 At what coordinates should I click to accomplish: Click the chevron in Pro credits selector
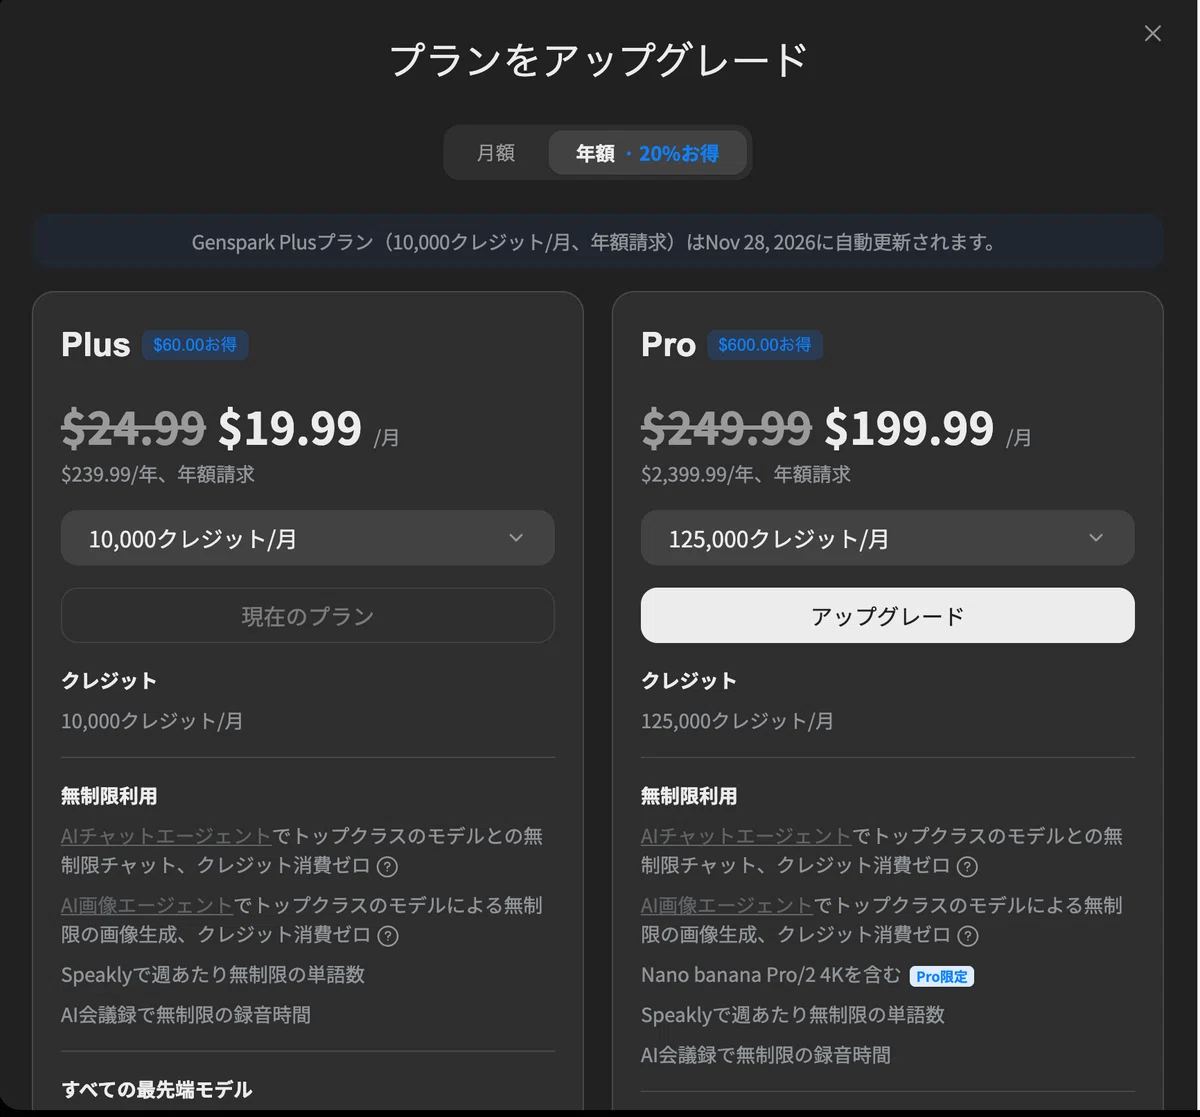pyautogui.click(x=1096, y=538)
